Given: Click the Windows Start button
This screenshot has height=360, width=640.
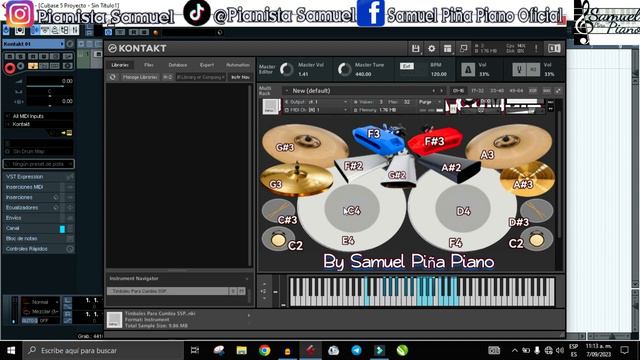Looking at the screenshot, I should [11, 350].
